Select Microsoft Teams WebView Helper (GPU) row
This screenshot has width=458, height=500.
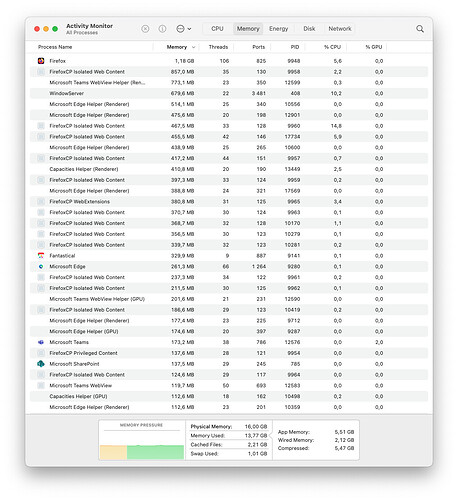click(x=229, y=299)
